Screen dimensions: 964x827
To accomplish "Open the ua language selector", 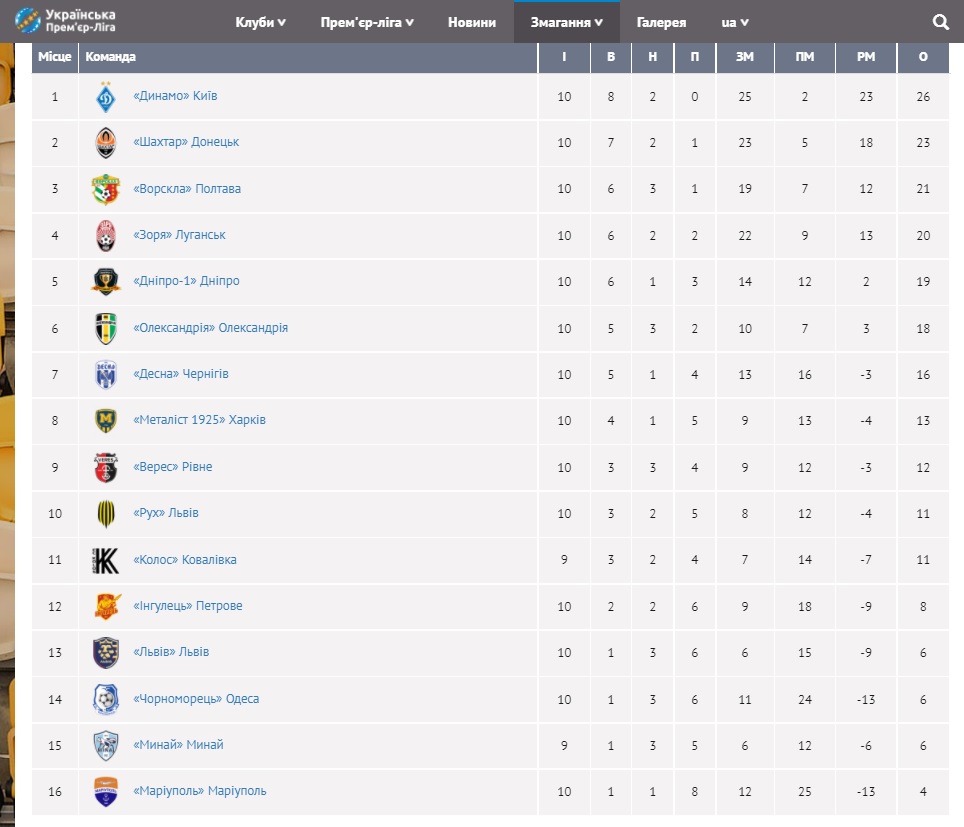I will click(735, 22).
